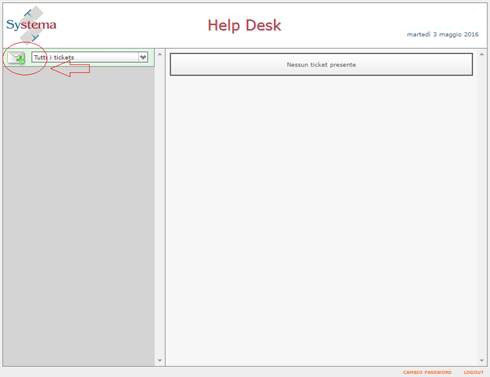
Task: Click the grey footer bar beside CAMBIO PASSWORD
Action: pyautogui.click(x=200, y=372)
